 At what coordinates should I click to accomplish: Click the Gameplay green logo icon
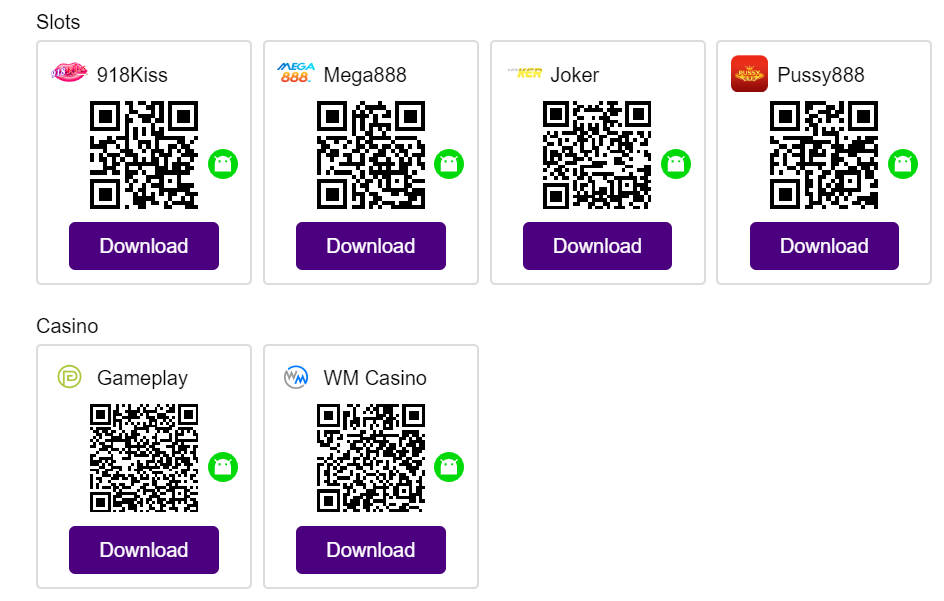69,377
